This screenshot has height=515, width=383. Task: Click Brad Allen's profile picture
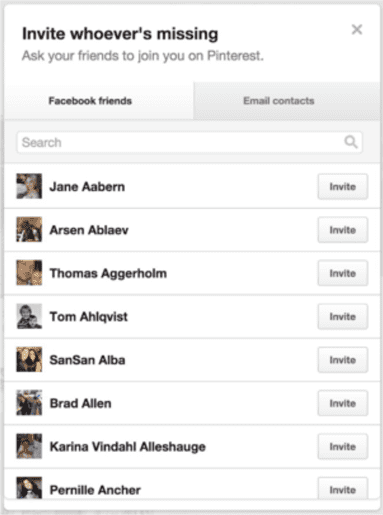tap(29, 403)
